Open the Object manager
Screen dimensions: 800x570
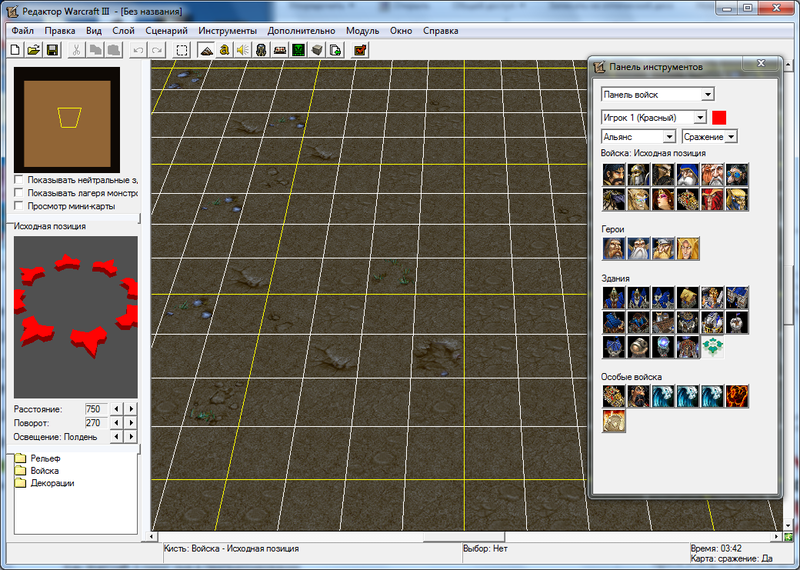(317, 50)
